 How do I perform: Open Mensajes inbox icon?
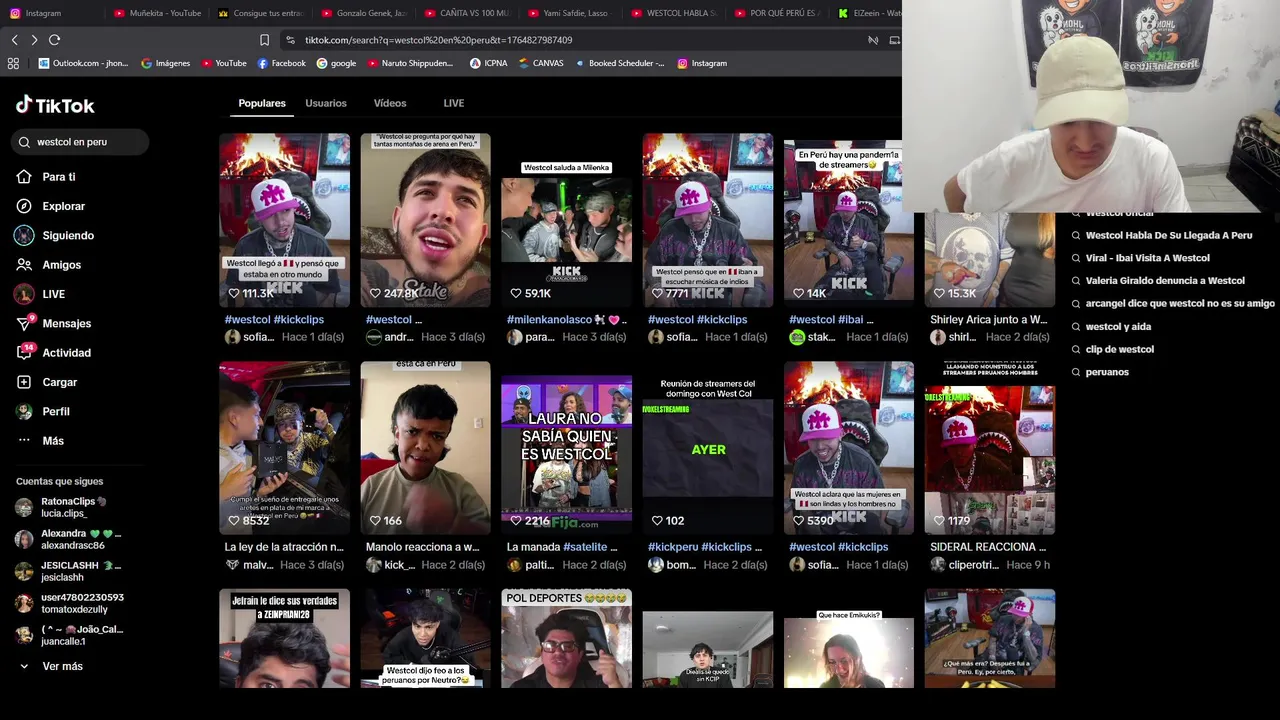click(x=24, y=323)
